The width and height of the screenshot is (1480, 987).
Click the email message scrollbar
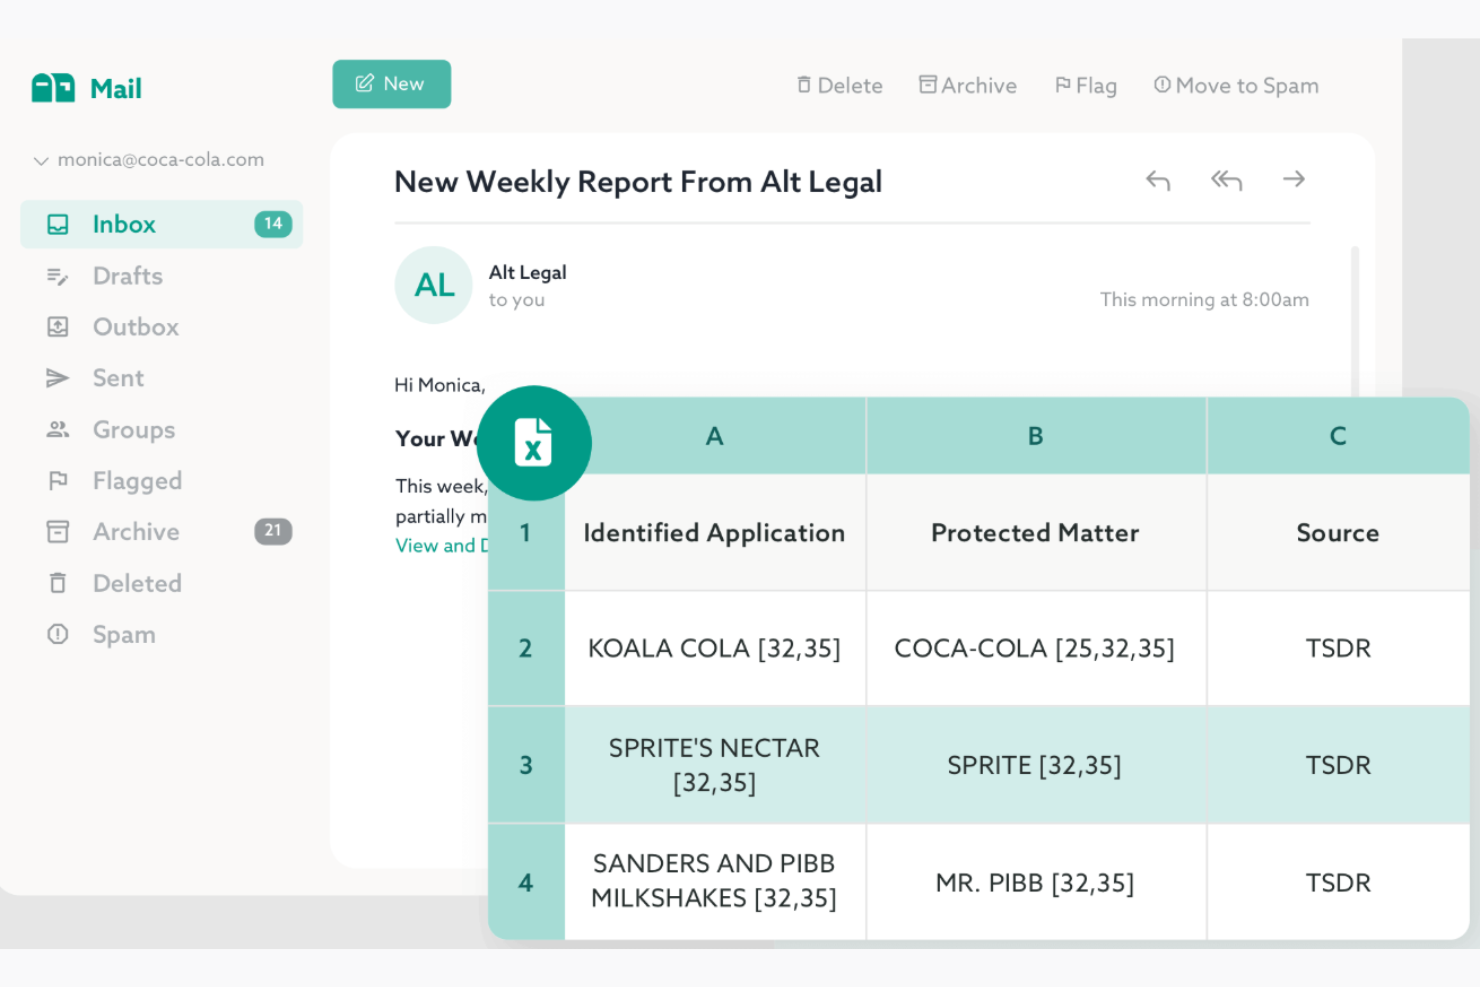coord(1355,320)
